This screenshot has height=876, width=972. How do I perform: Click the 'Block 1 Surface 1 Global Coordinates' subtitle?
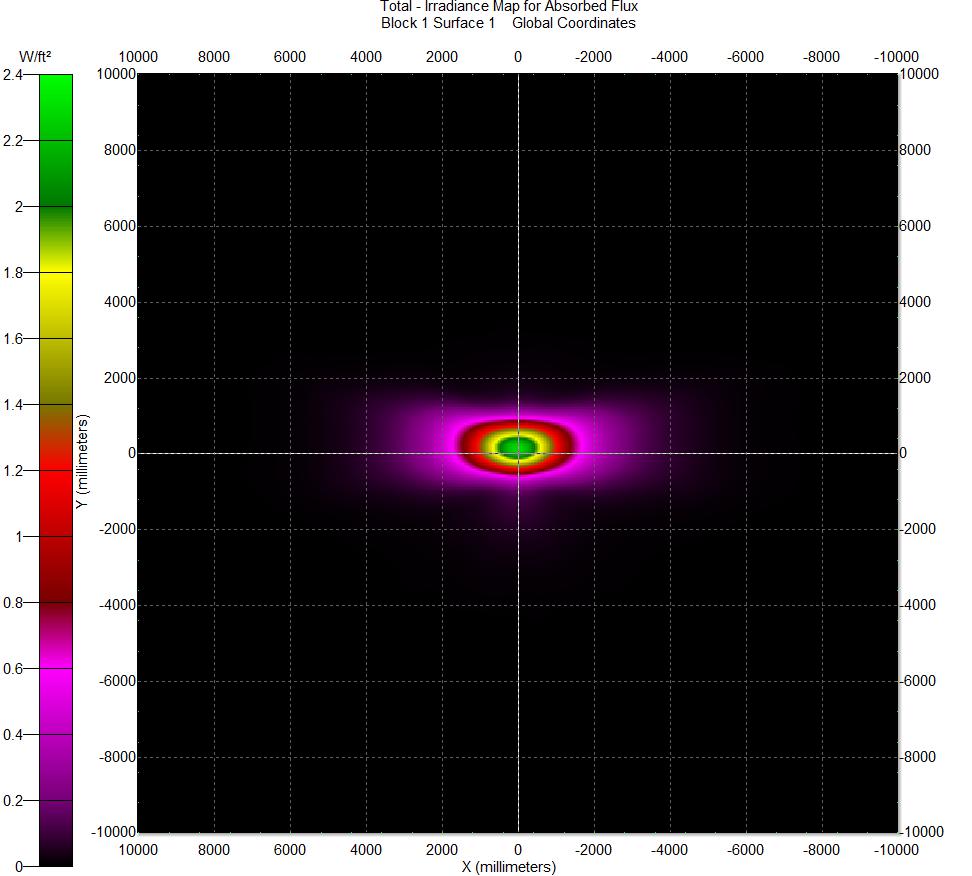click(508, 23)
